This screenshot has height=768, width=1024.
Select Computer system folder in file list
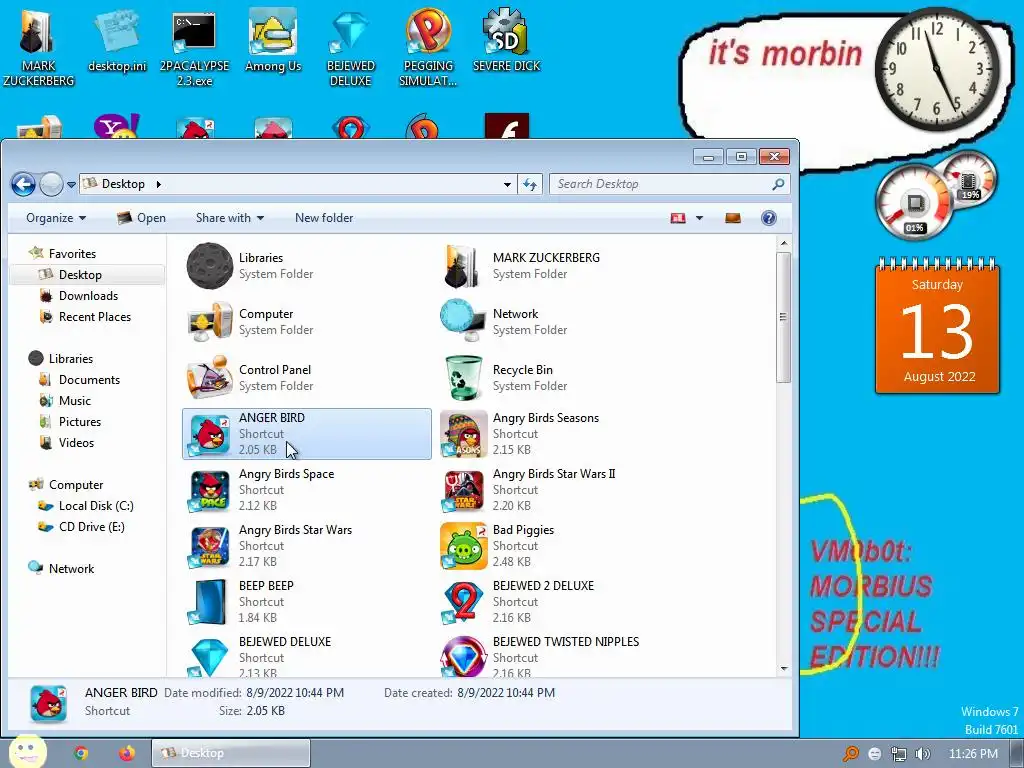tap(209, 322)
